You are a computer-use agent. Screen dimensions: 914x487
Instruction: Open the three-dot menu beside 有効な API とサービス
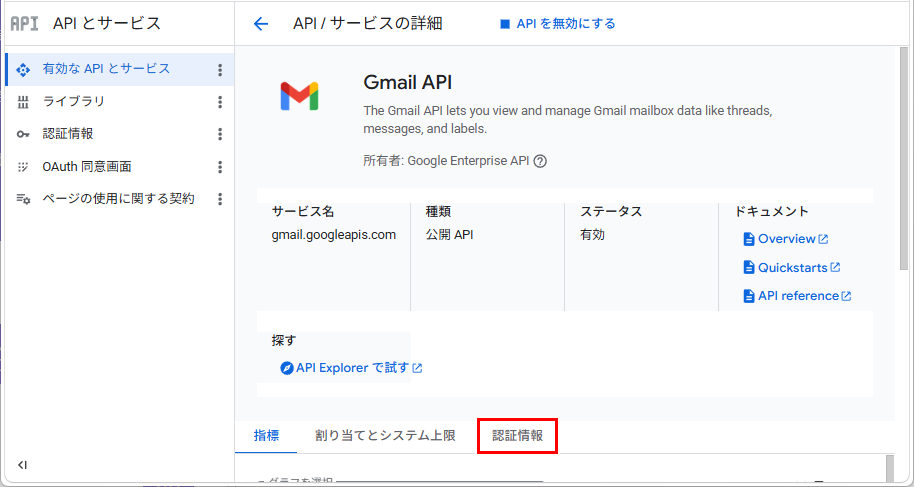[x=220, y=70]
